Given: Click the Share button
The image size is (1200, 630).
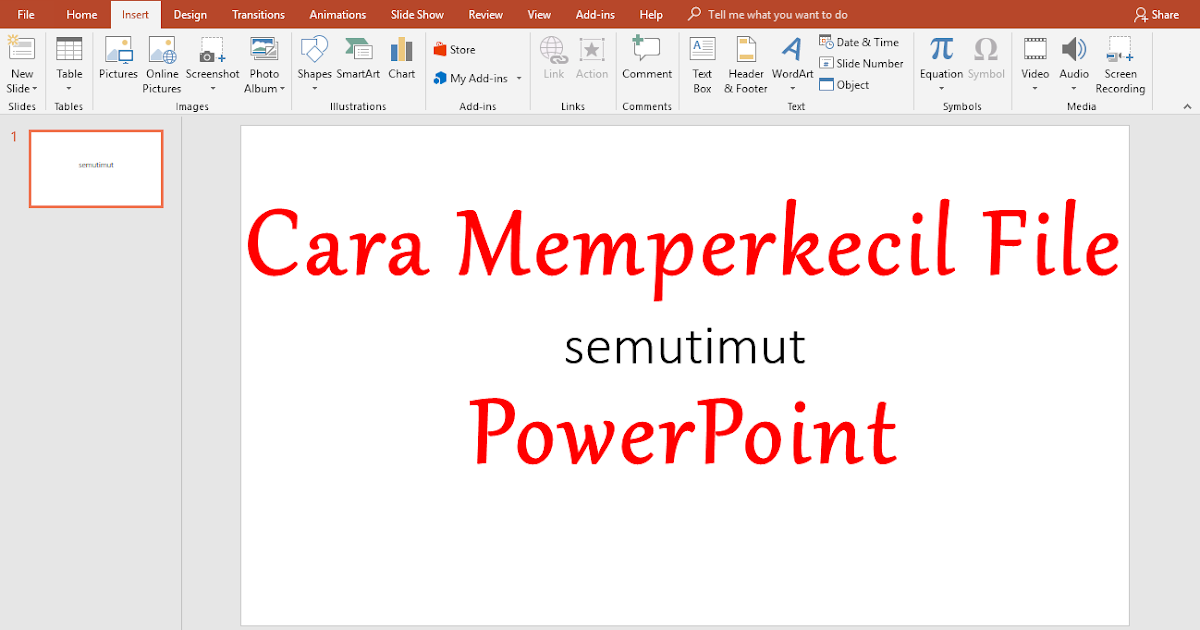Looking at the screenshot, I should tap(1157, 15).
